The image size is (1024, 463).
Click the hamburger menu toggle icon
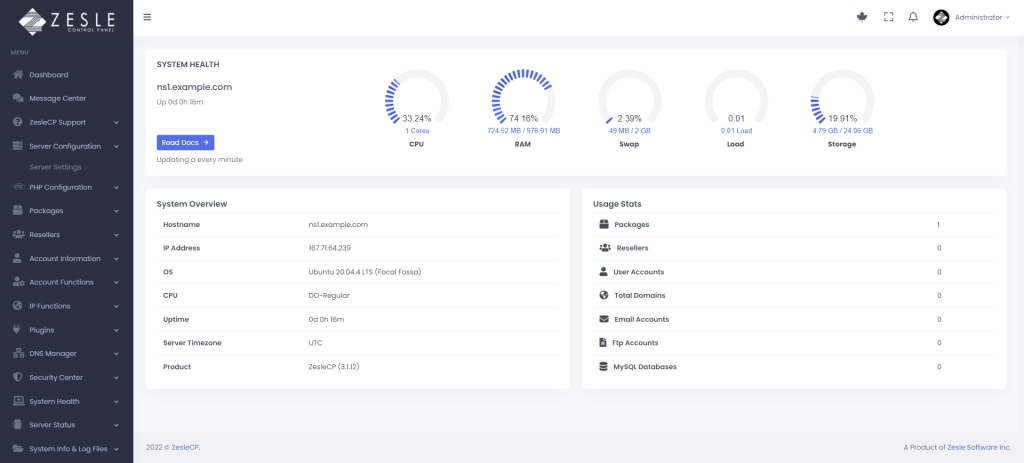tap(148, 17)
